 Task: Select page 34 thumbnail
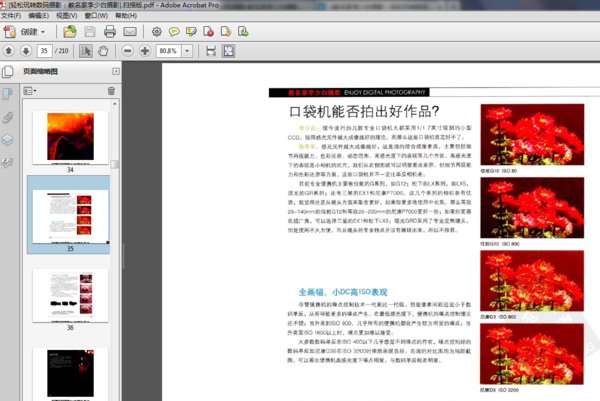click(70, 138)
